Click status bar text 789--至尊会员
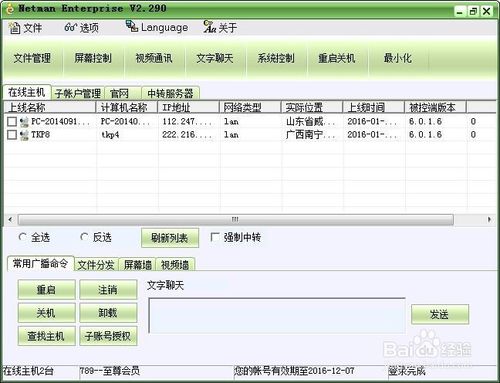The height and width of the screenshot is (383, 500). pyautogui.click(x=110, y=371)
